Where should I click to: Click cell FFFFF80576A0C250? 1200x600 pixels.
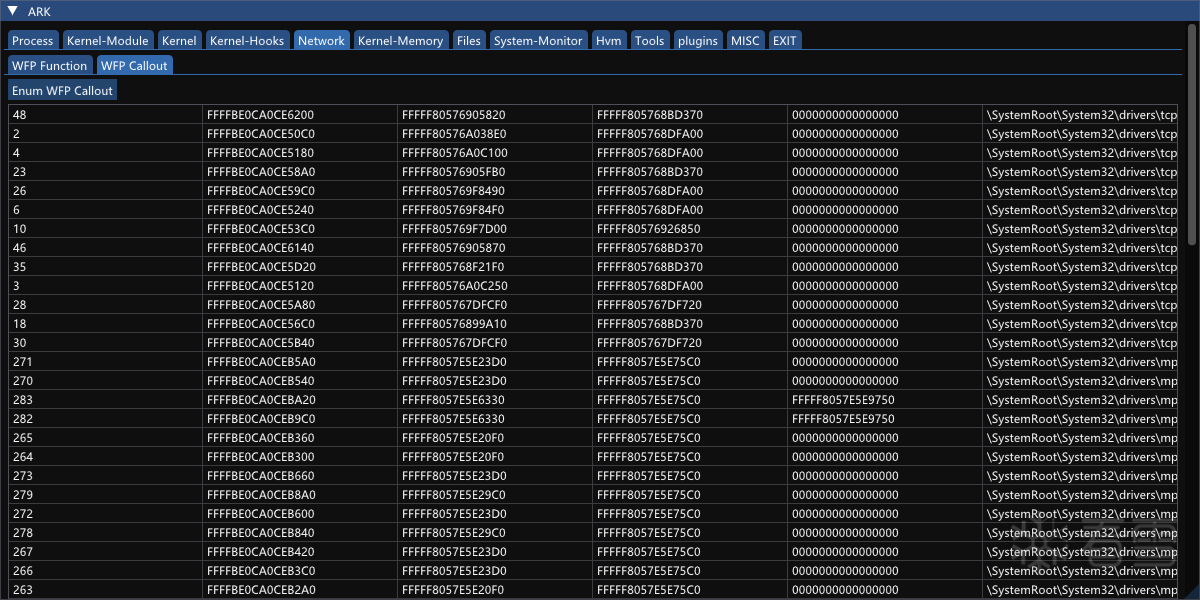pyautogui.click(x=495, y=286)
